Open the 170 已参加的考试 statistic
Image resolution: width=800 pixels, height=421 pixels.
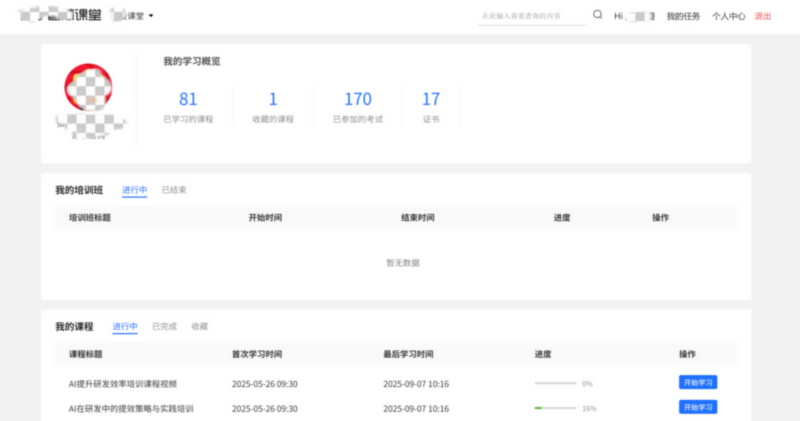tap(357, 106)
